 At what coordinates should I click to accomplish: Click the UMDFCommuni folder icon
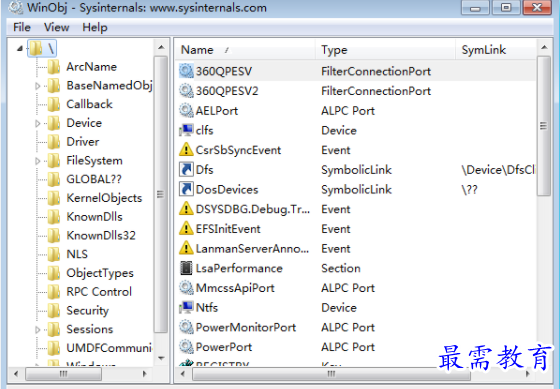54,348
